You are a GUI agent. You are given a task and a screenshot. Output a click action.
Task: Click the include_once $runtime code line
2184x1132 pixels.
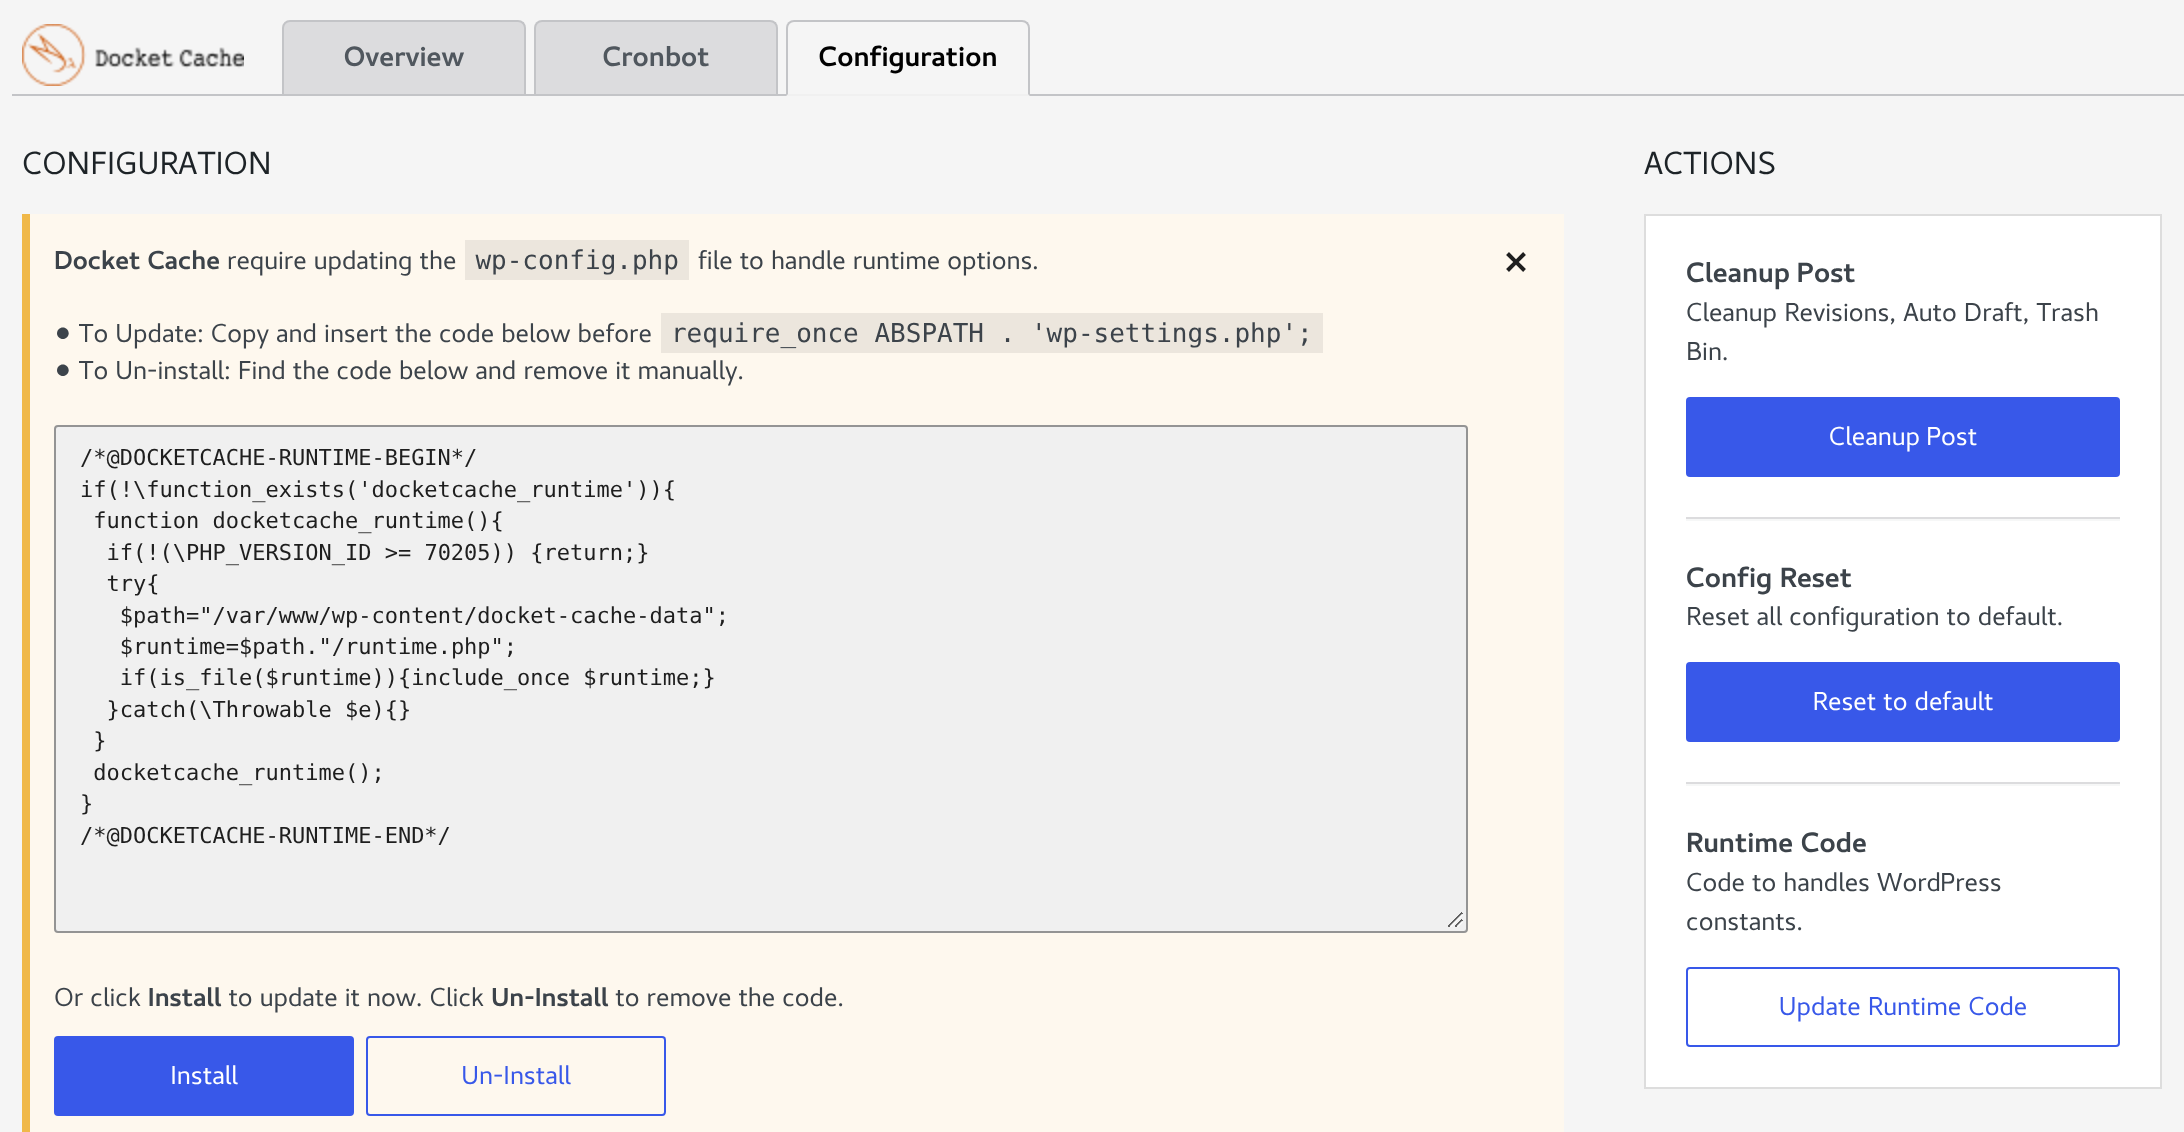click(418, 678)
